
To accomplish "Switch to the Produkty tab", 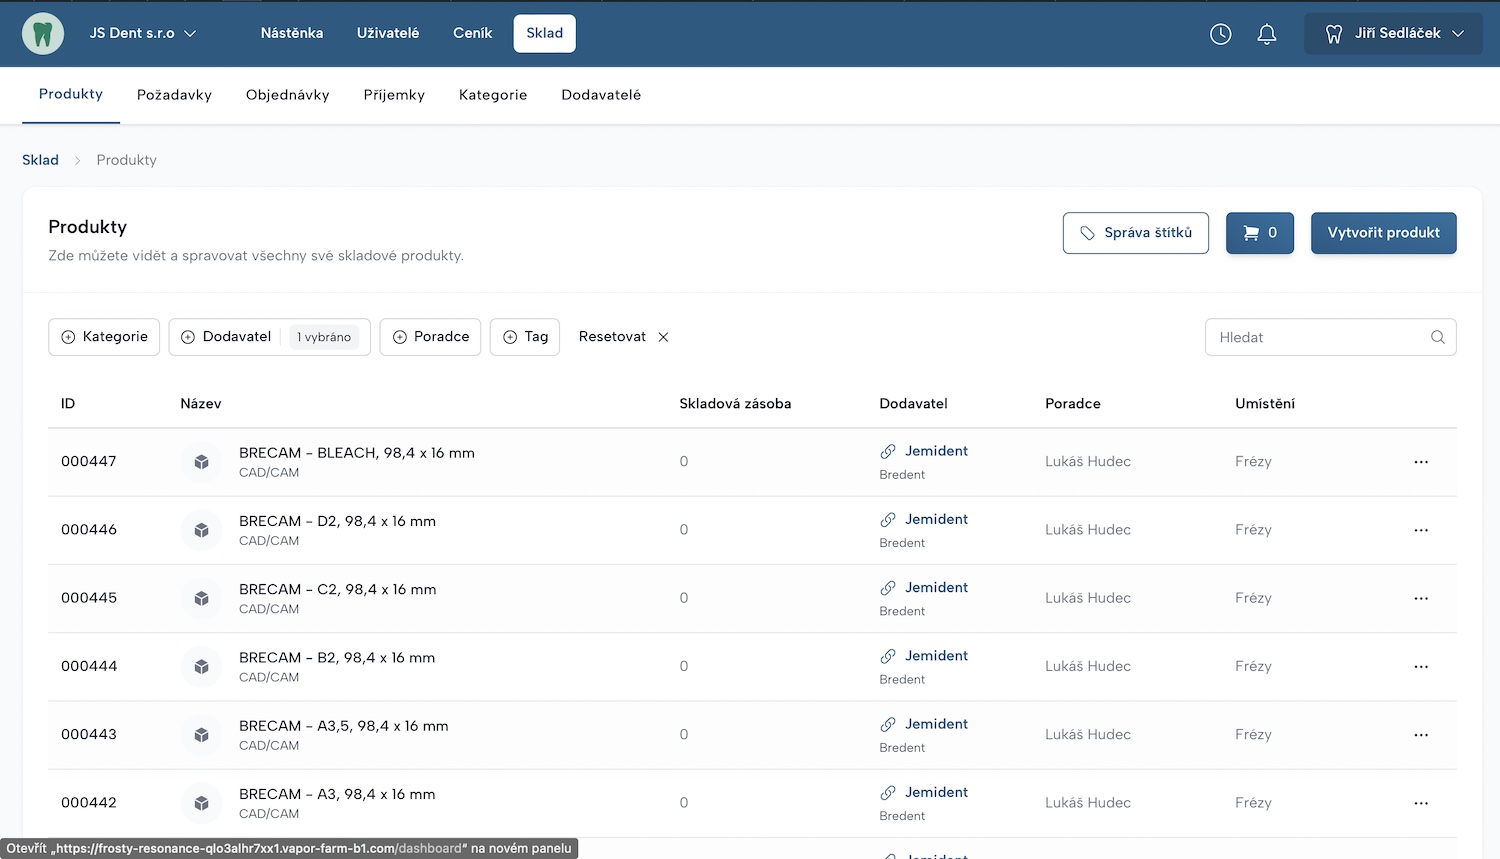I will [x=71, y=94].
